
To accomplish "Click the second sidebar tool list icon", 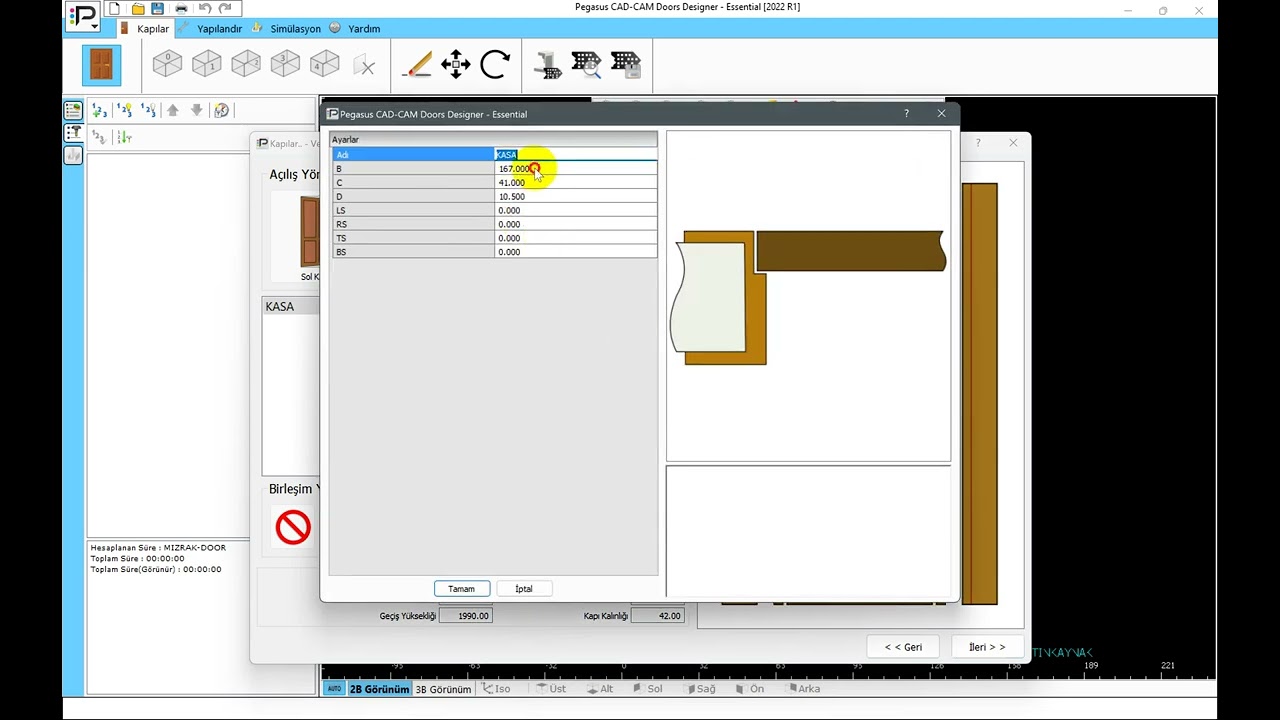I will coord(73,133).
